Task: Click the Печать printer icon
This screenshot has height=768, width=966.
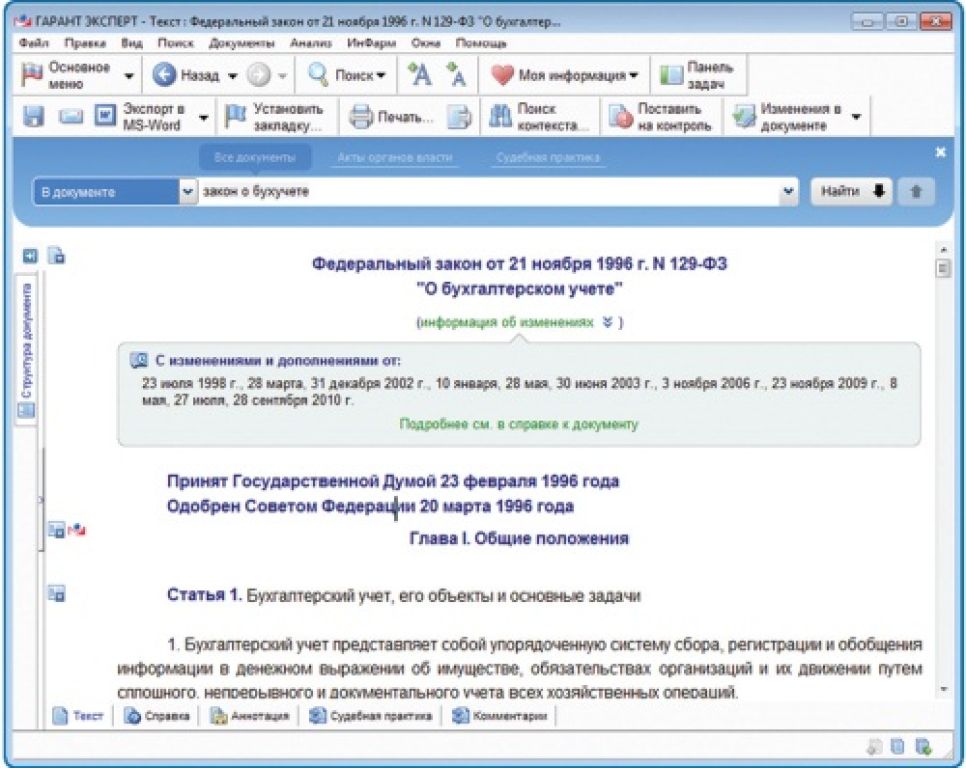Action: pyautogui.click(x=361, y=117)
